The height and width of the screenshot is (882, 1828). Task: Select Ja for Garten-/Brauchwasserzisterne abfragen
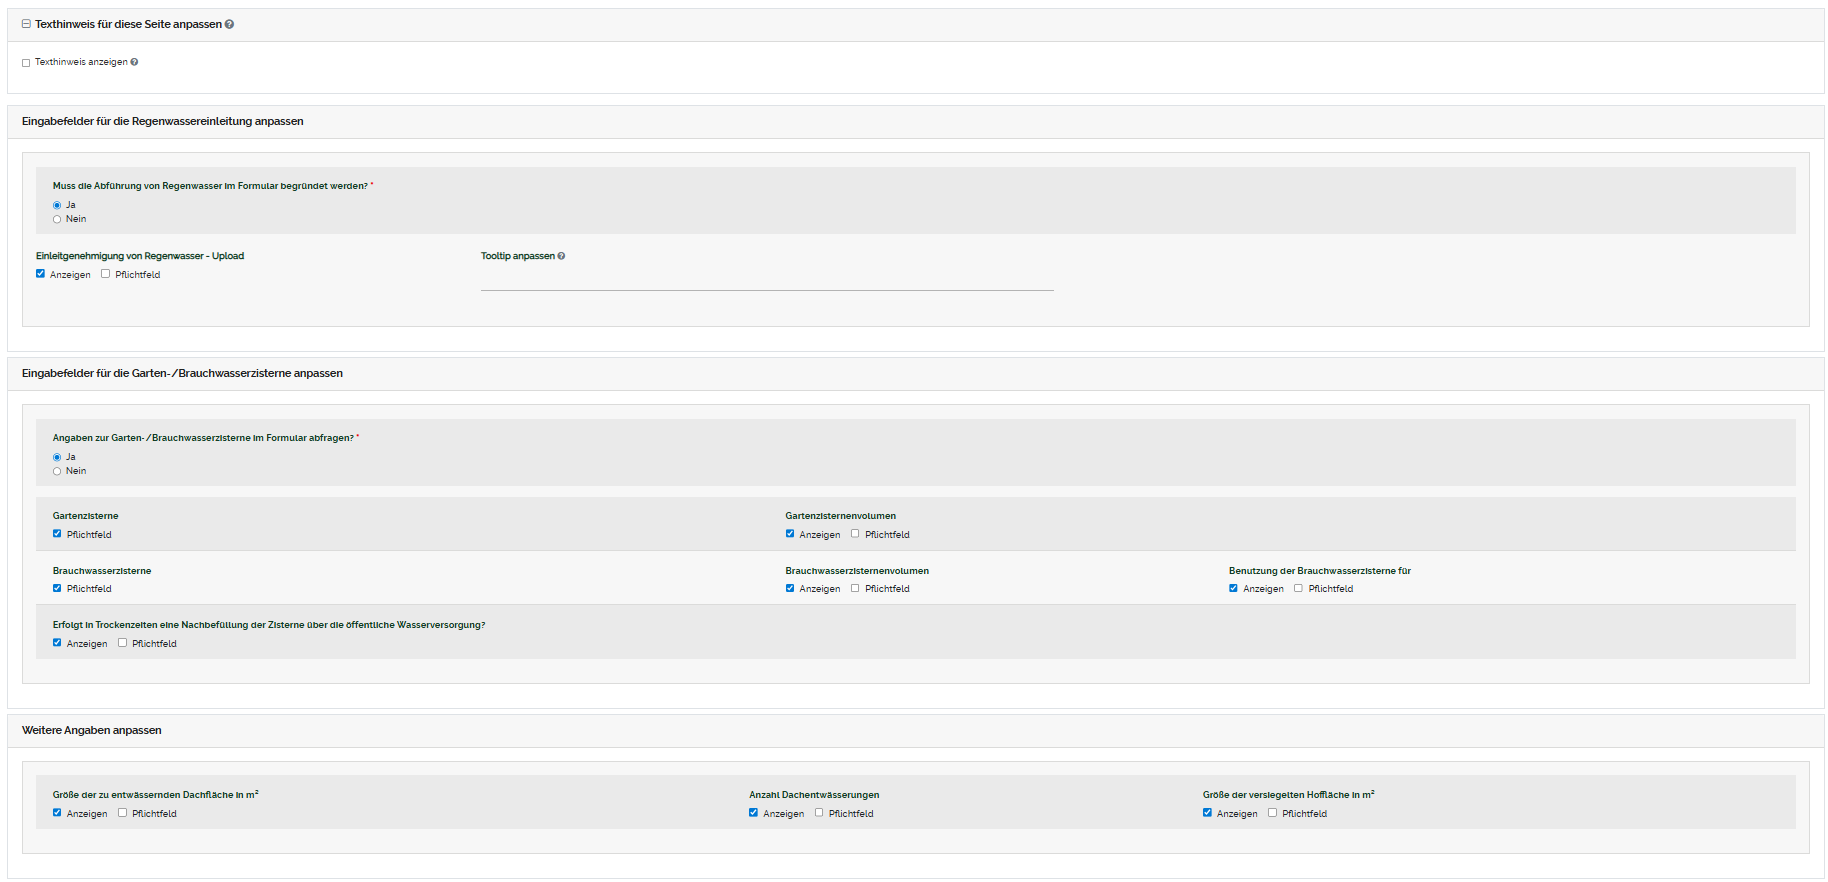(x=57, y=457)
